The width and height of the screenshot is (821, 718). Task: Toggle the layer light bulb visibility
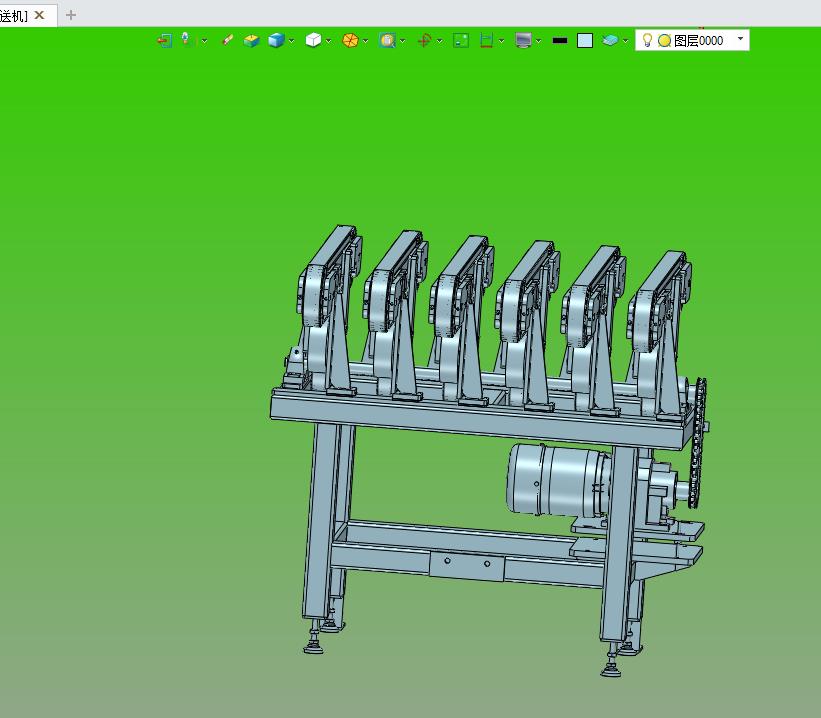(x=647, y=40)
